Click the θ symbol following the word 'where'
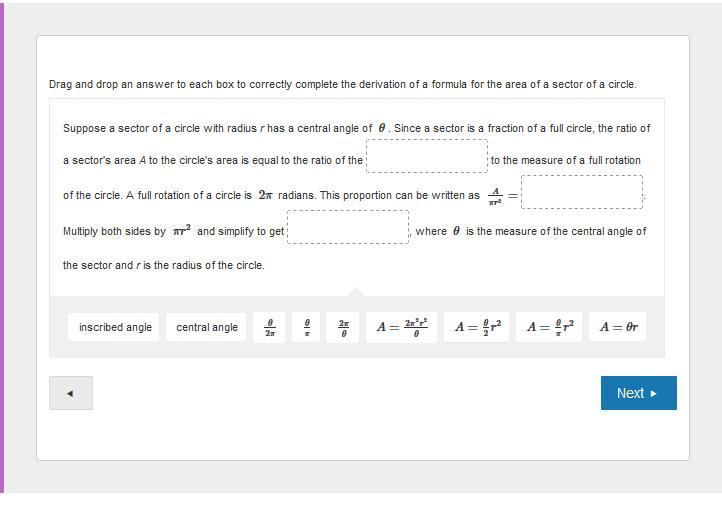 click(x=456, y=231)
